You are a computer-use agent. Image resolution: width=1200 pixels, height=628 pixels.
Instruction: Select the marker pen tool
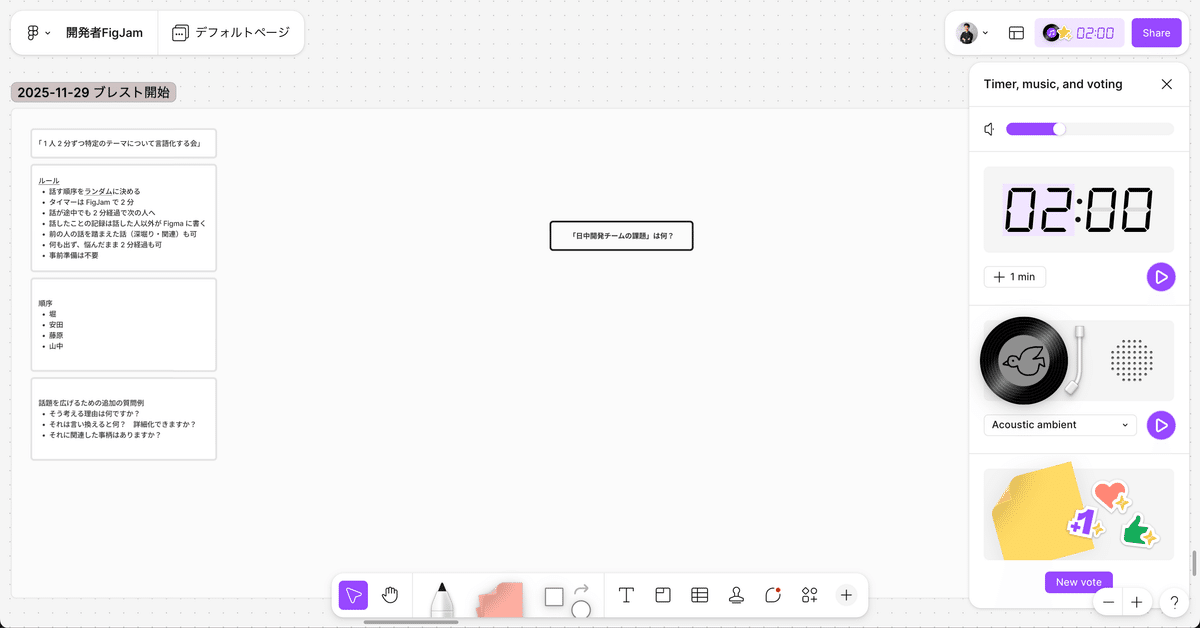[x=442, y=599]
